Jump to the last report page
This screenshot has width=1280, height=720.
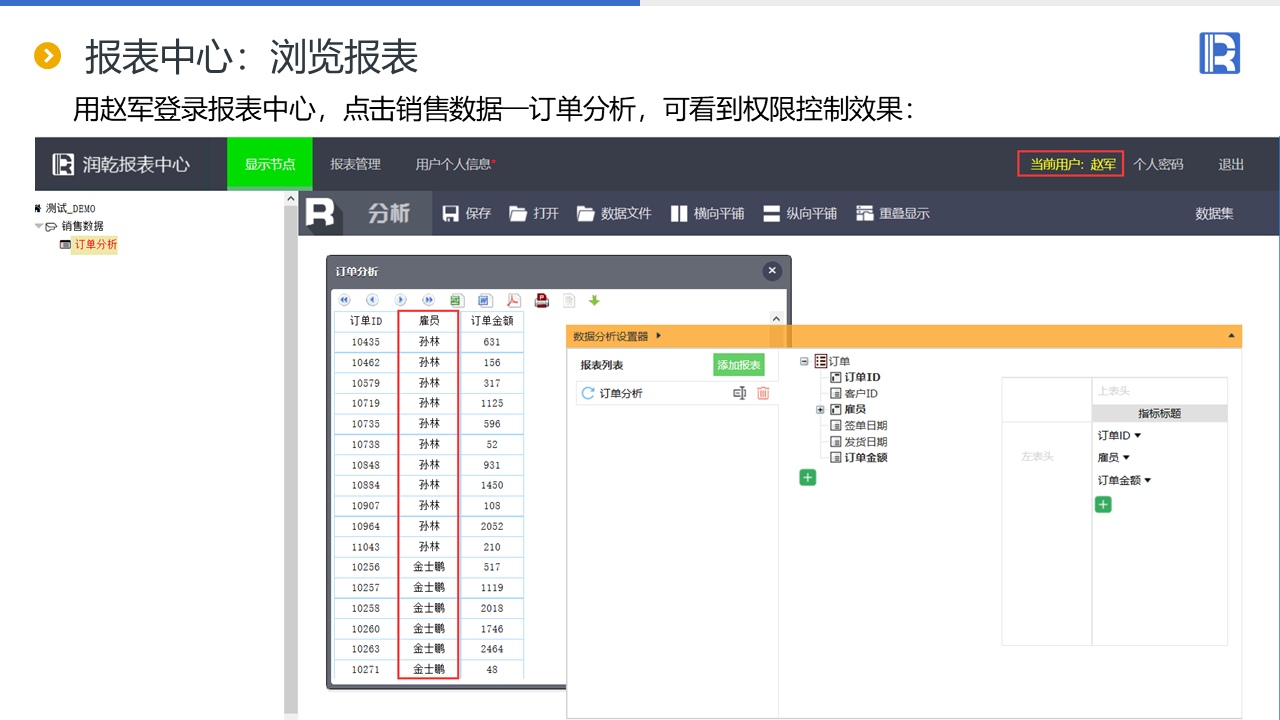point(428,300)
